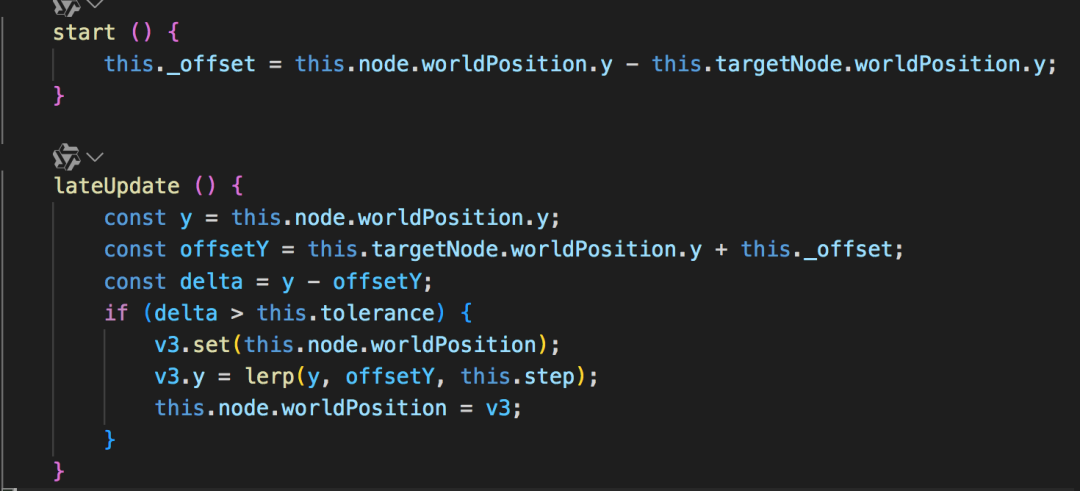Click the closing brace of the if block
This screenshot has width=1080, height=491.
(x=110, y=439)
